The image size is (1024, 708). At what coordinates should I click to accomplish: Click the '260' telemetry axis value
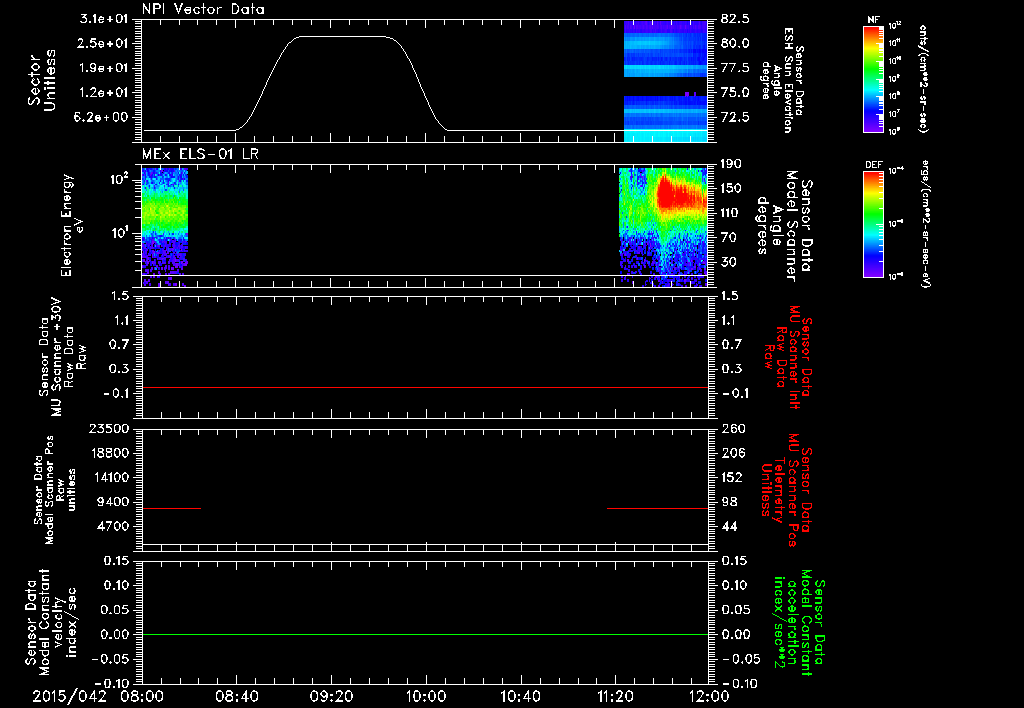pyautogui.click(x=733, y=428)
